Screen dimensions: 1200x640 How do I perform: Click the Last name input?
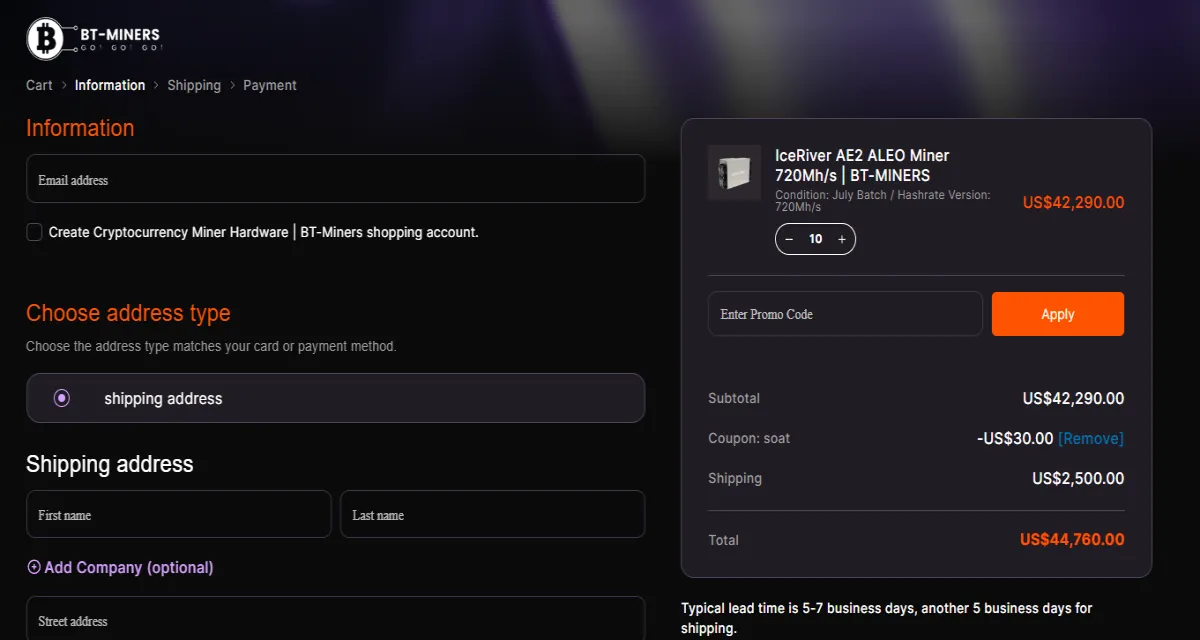pyautogui.click(x=492, y=514)
